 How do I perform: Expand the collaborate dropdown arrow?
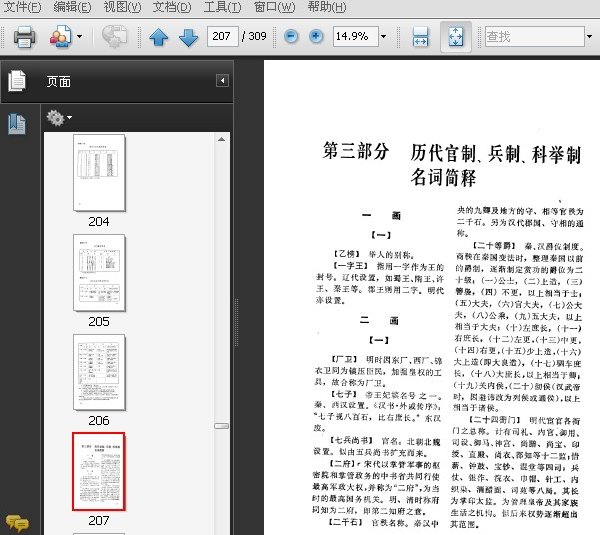pyautogui.click(x=79, y=37)
